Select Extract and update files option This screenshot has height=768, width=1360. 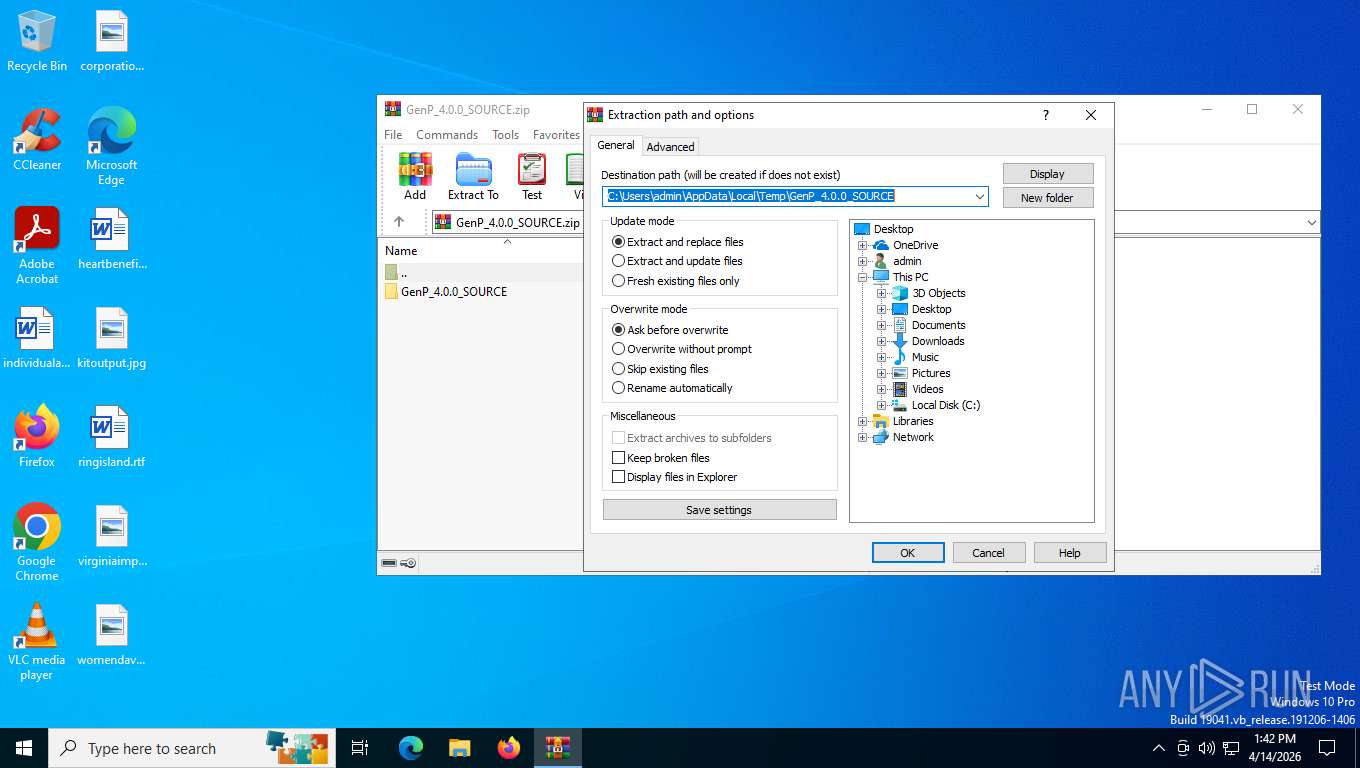[677, 261]
